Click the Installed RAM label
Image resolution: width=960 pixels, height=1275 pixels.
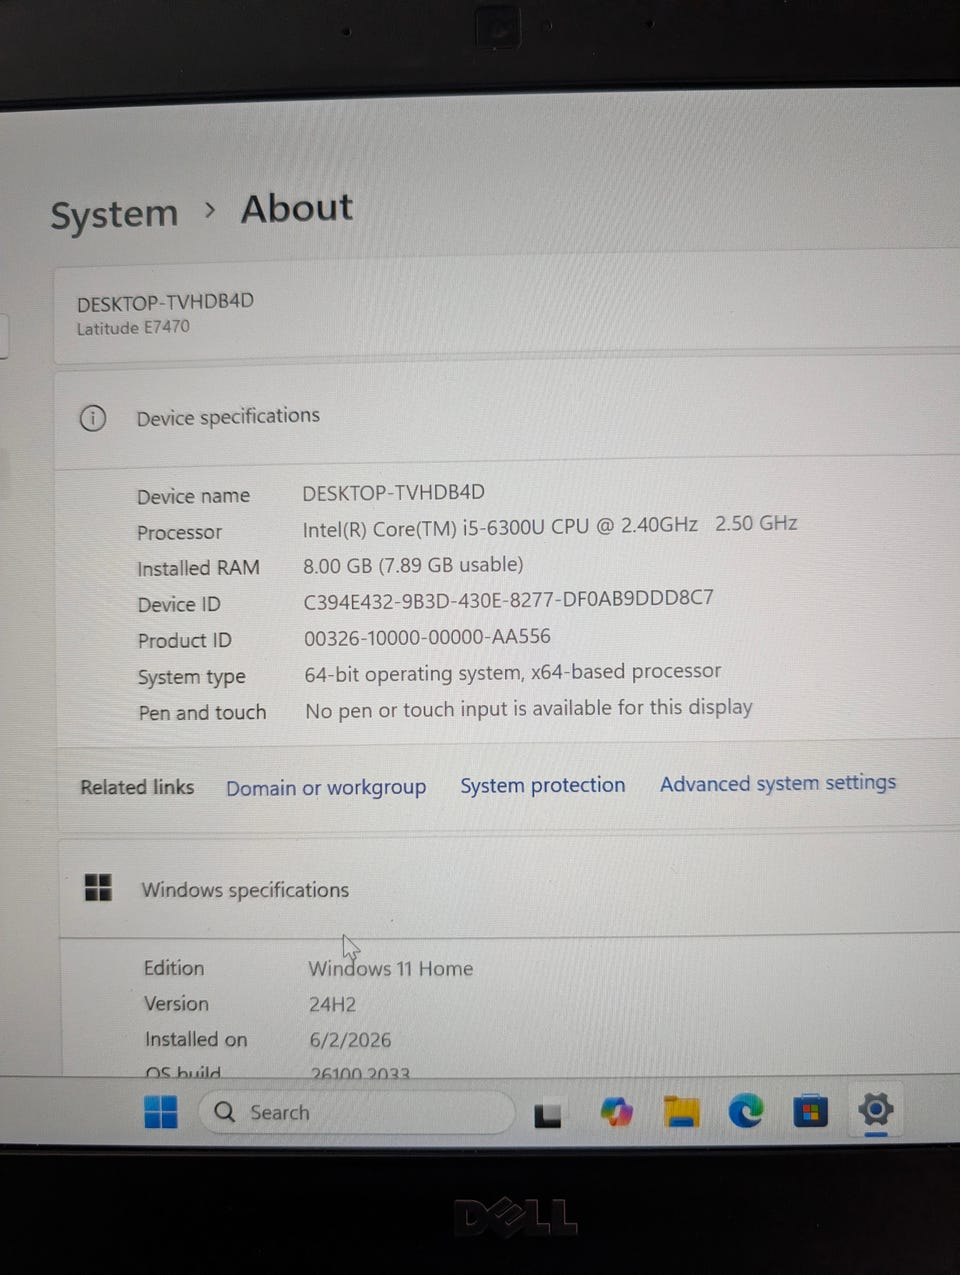click(198, 568)
